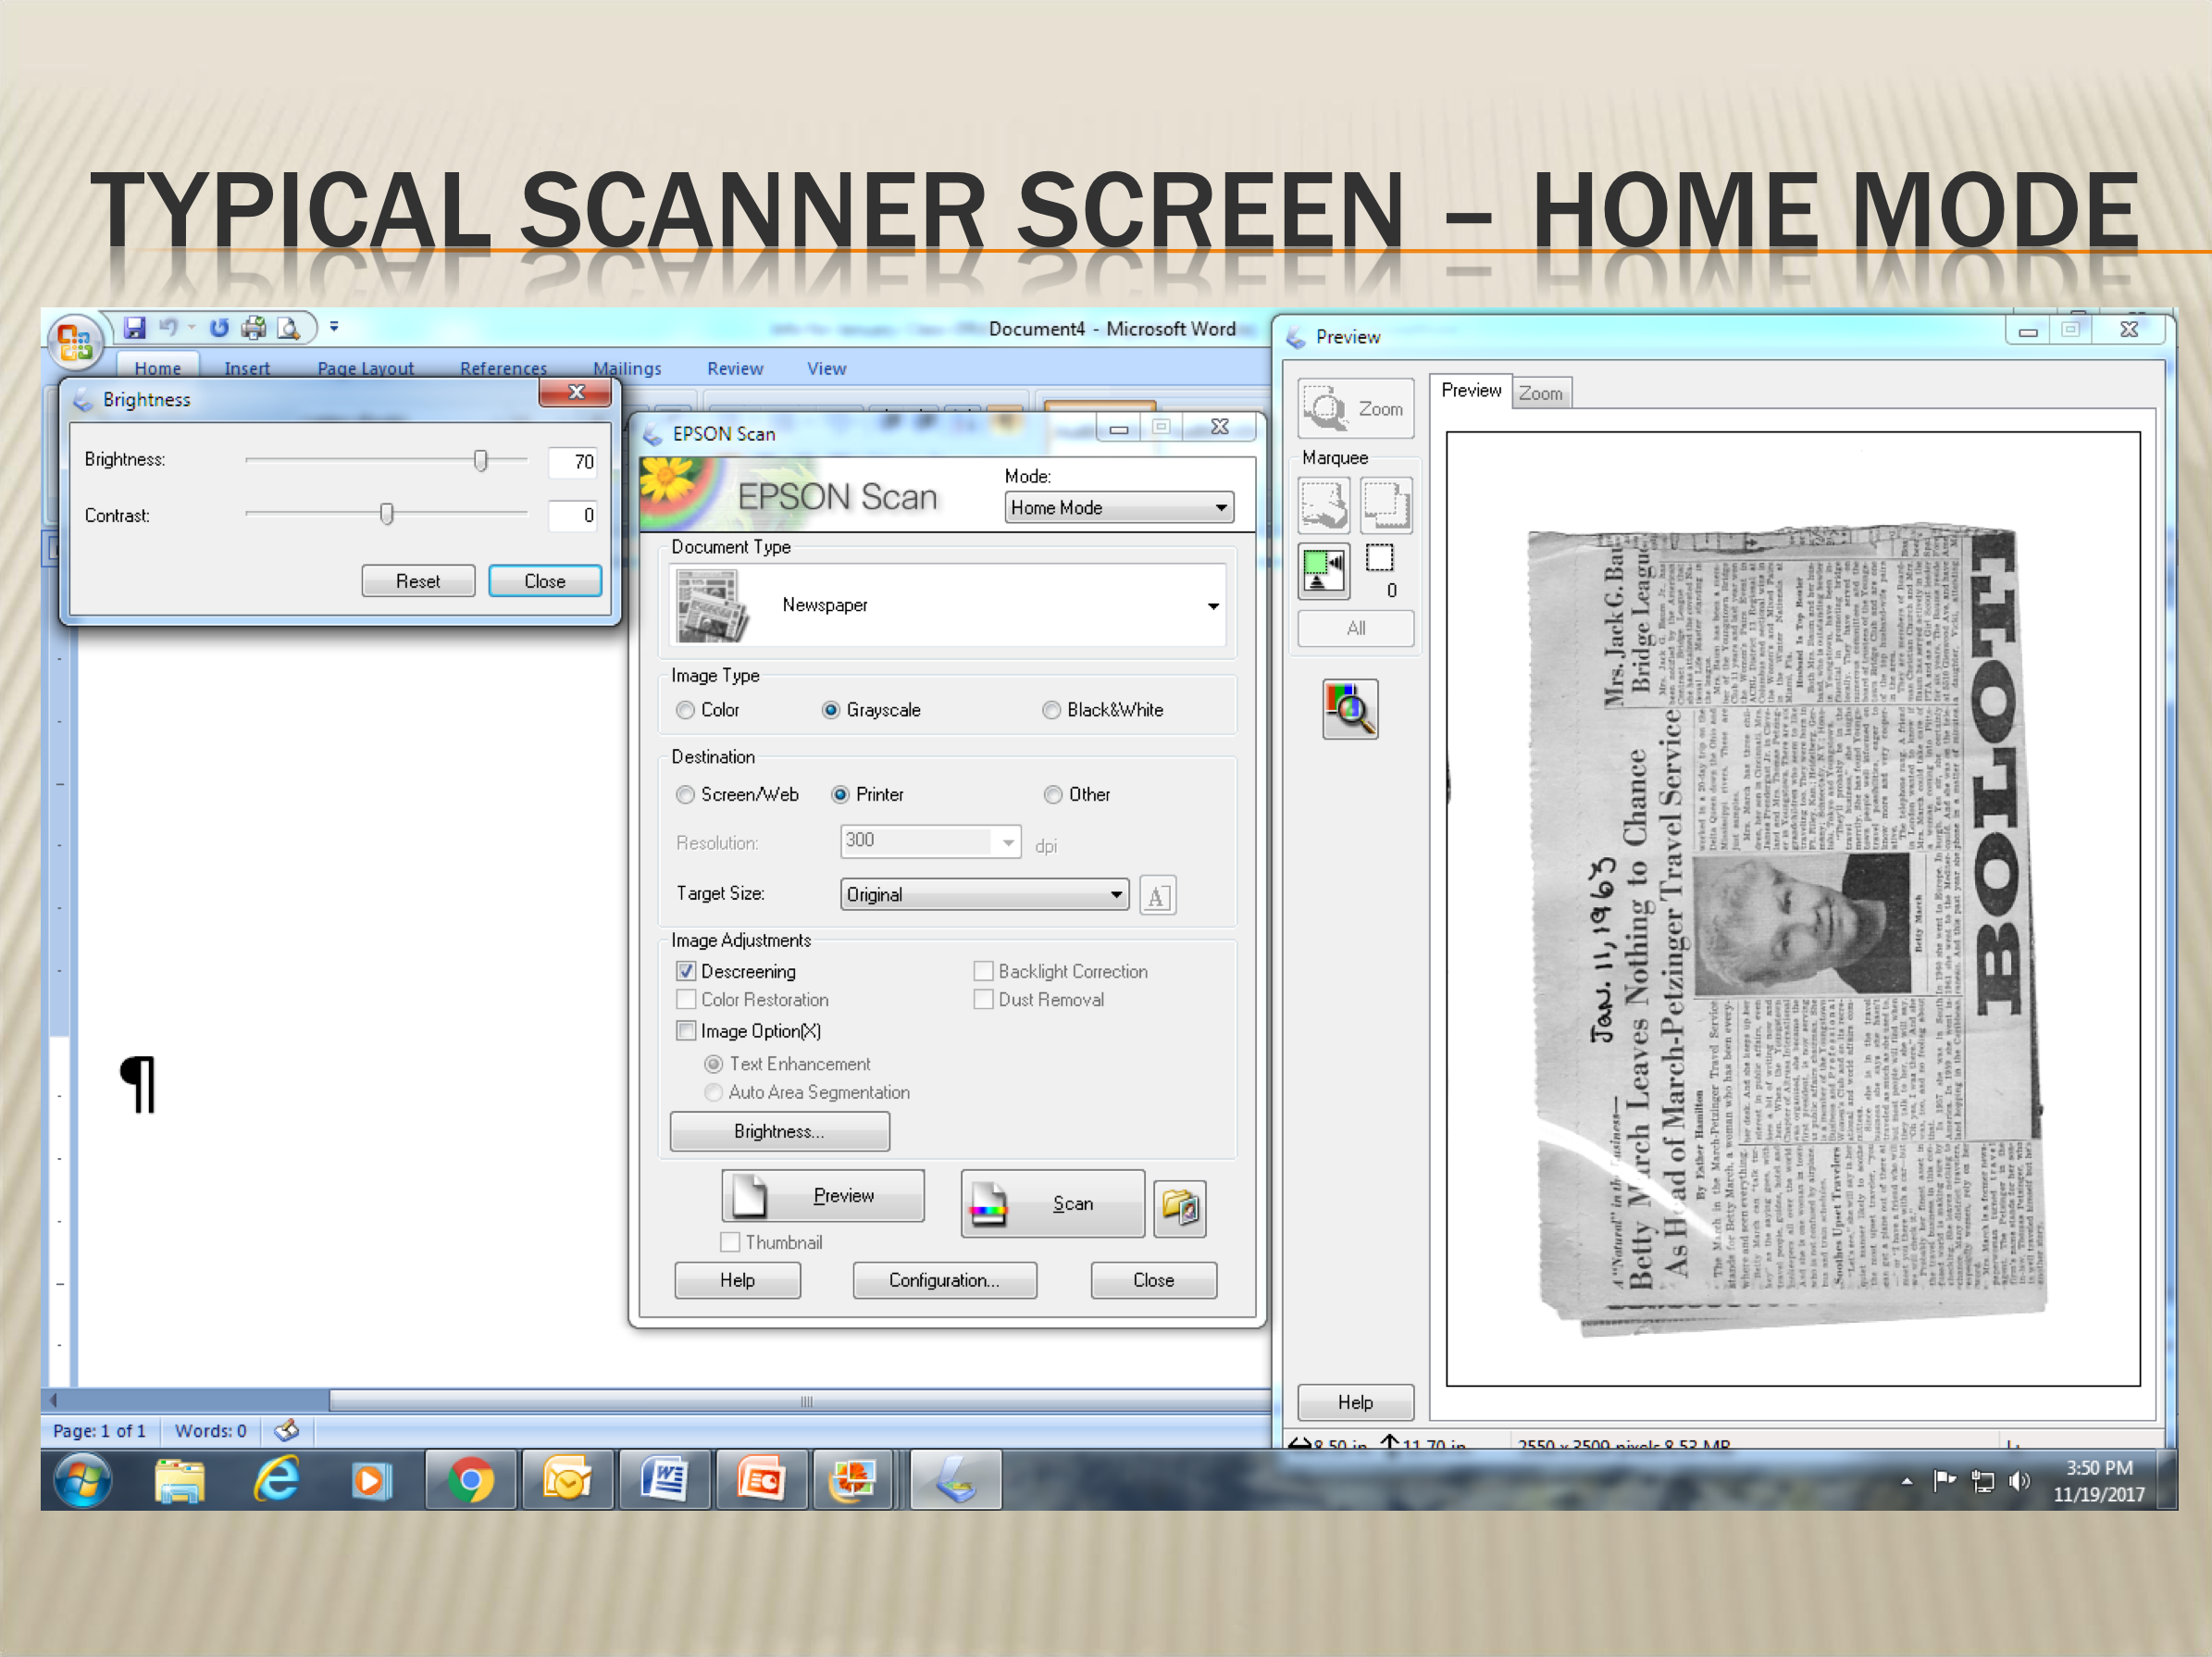Open the Insert tab in Word
The image size is (2212, 1657).
247,369
